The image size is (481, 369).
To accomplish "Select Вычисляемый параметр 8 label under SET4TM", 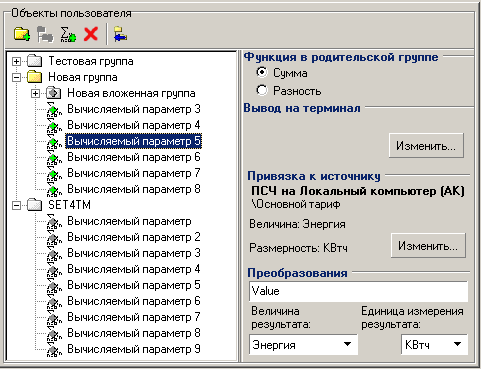I will pos(134,333).
